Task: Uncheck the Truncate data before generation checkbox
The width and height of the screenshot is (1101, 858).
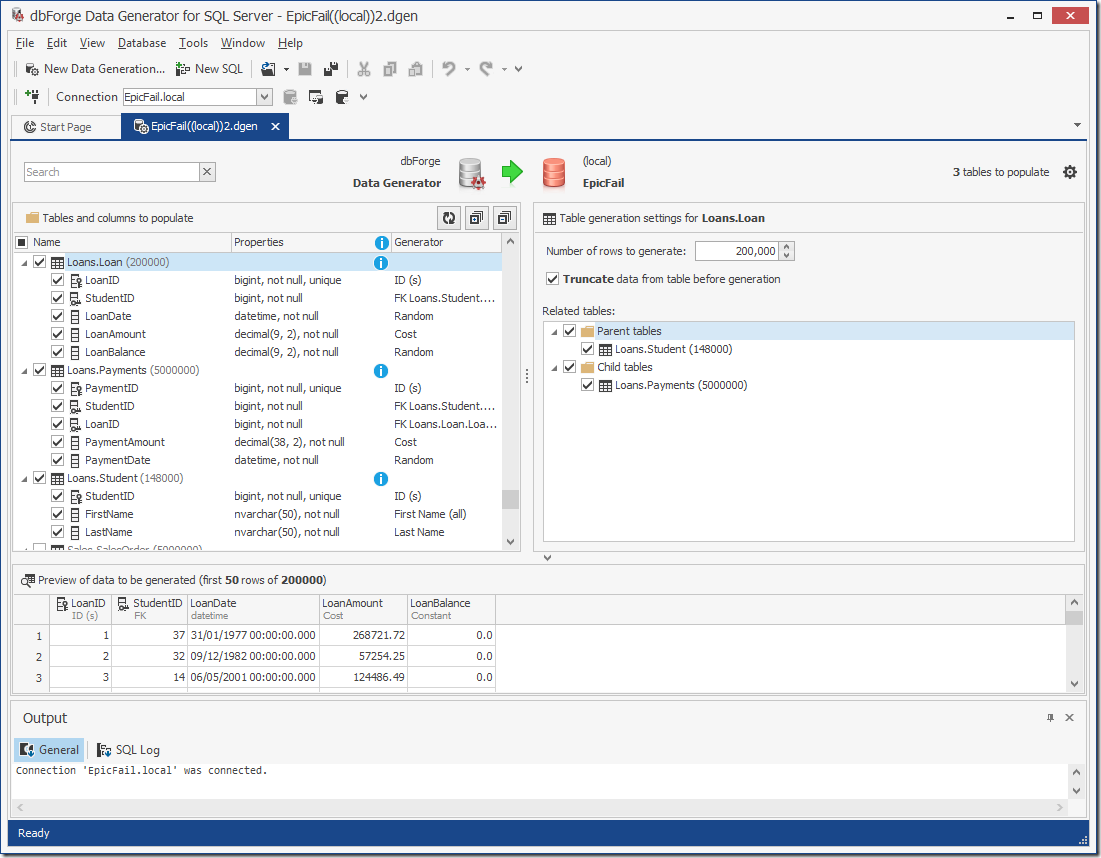Action: point(553,279)
